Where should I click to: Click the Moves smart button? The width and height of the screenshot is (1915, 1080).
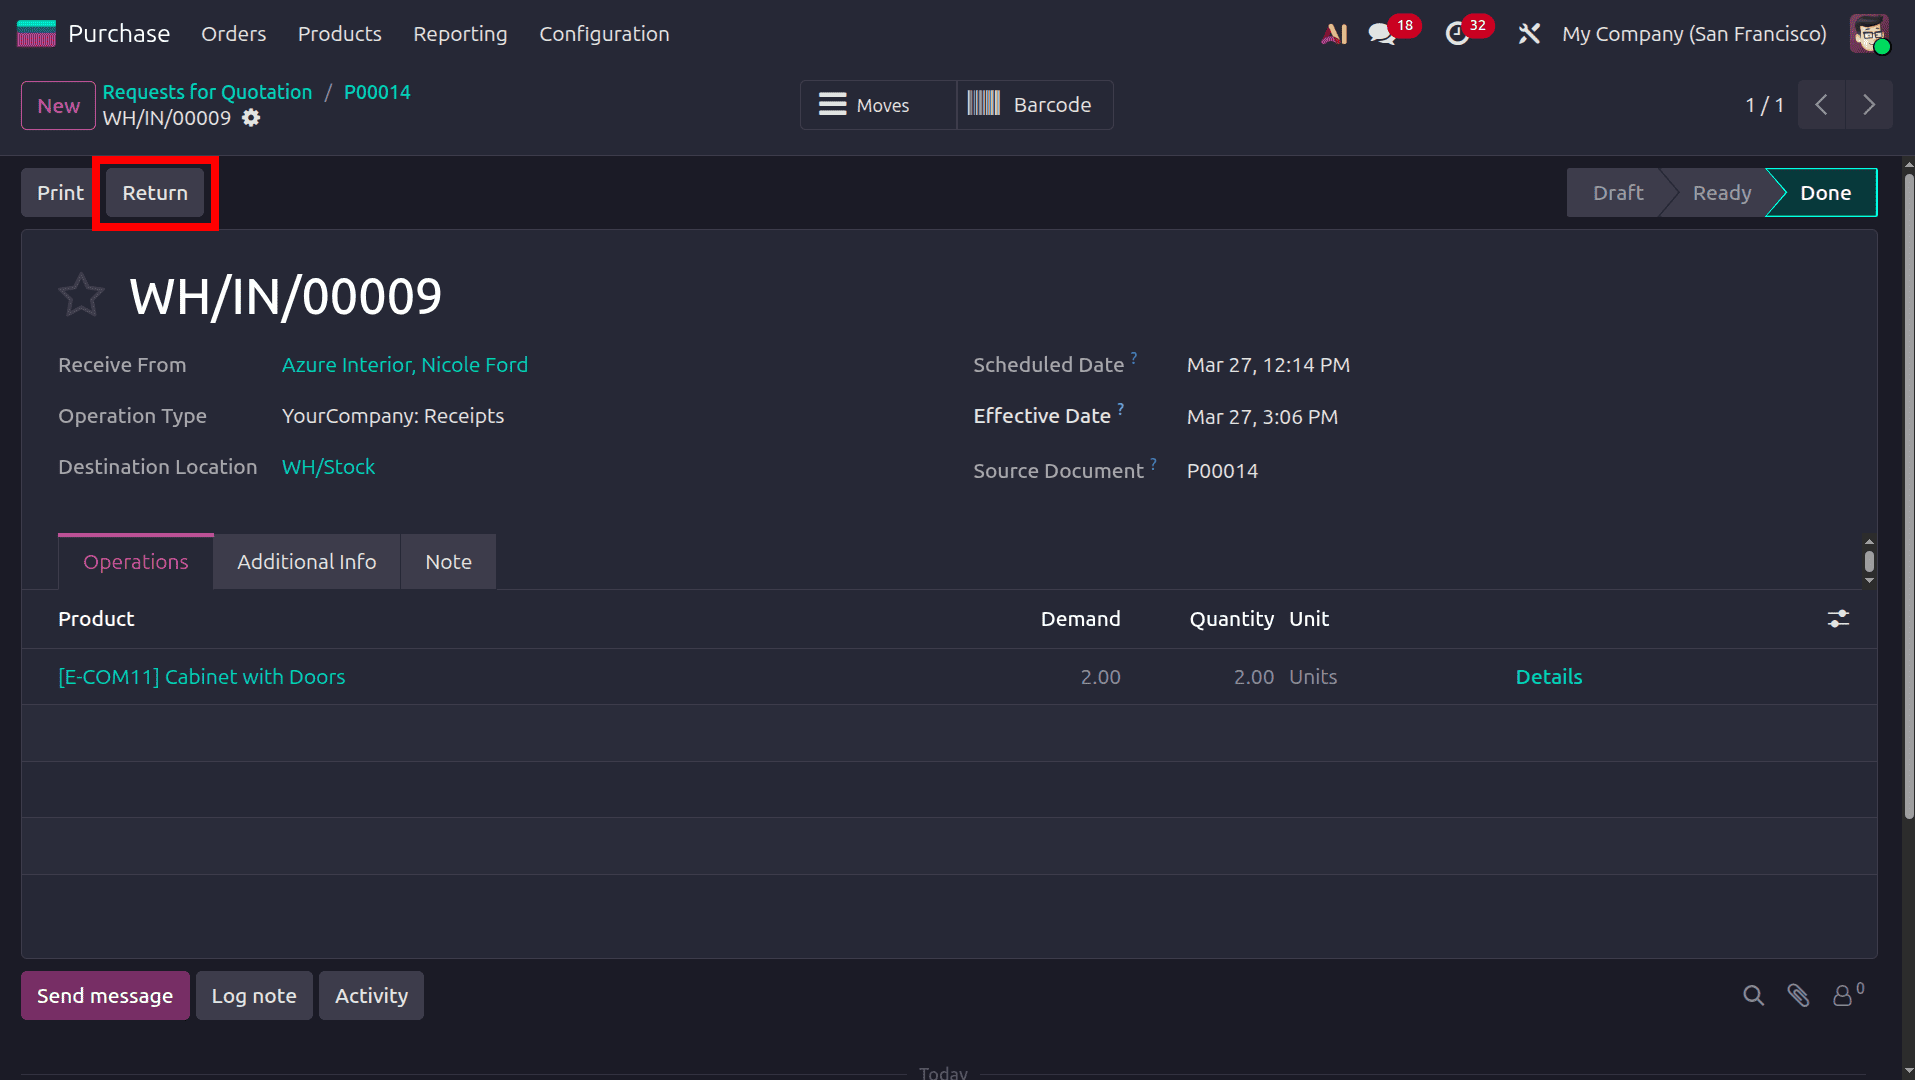tap(877, 104)
